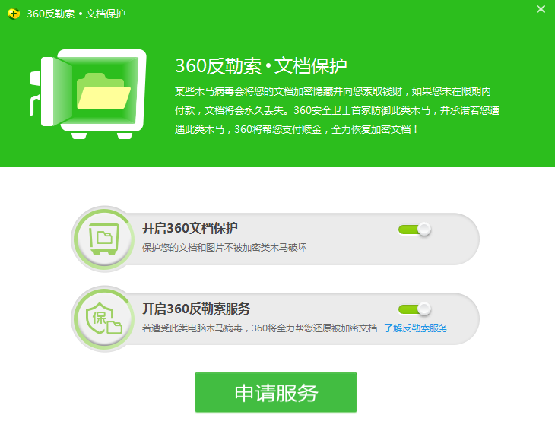The image size is (555, 437).
Task: Click the document safe icon beside 开启360文档保护
Action: tap(104, 238)
